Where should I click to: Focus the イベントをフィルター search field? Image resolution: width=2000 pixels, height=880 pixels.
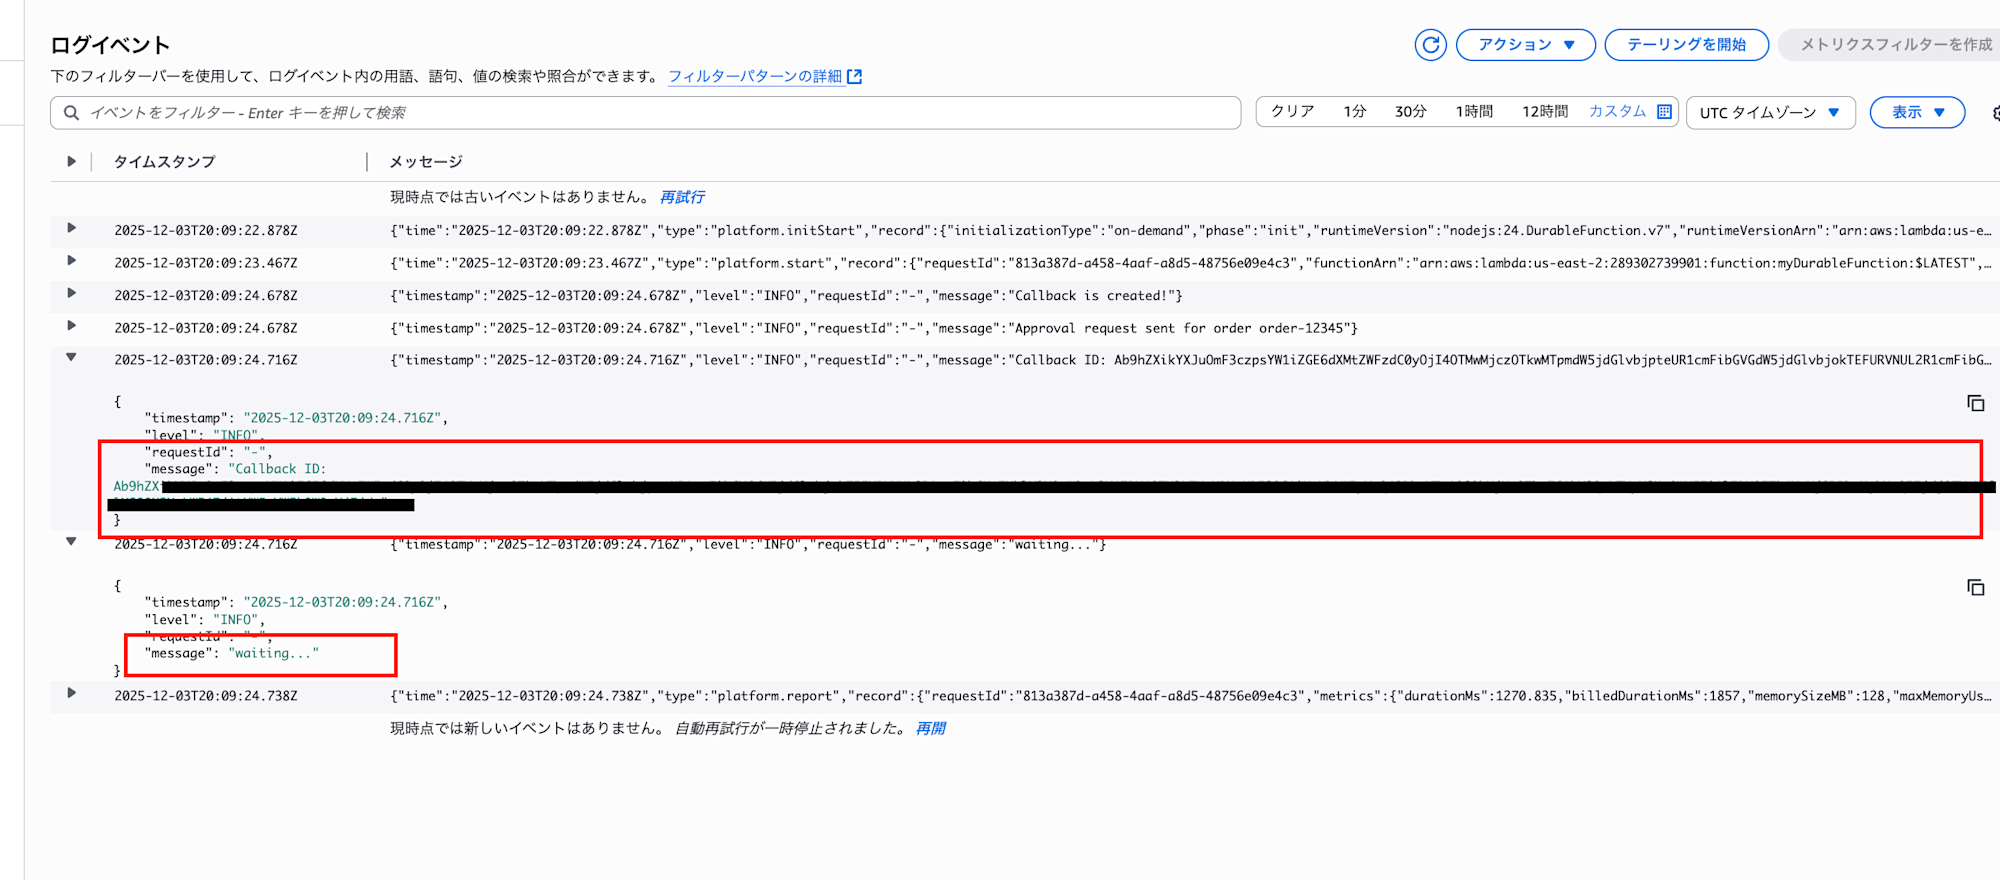645,113
